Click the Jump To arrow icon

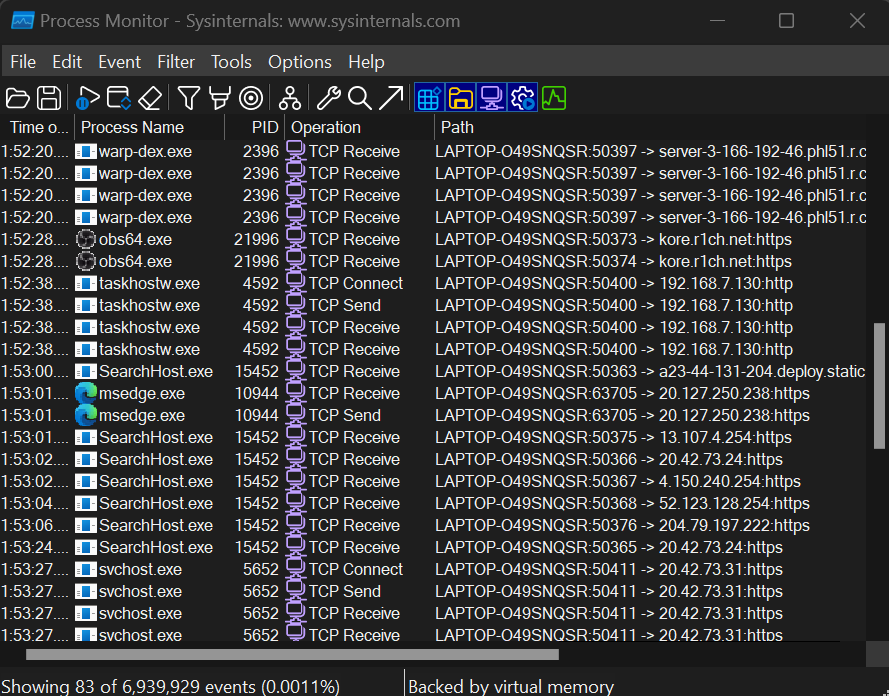pyautogui.click(x=391, y=98)
